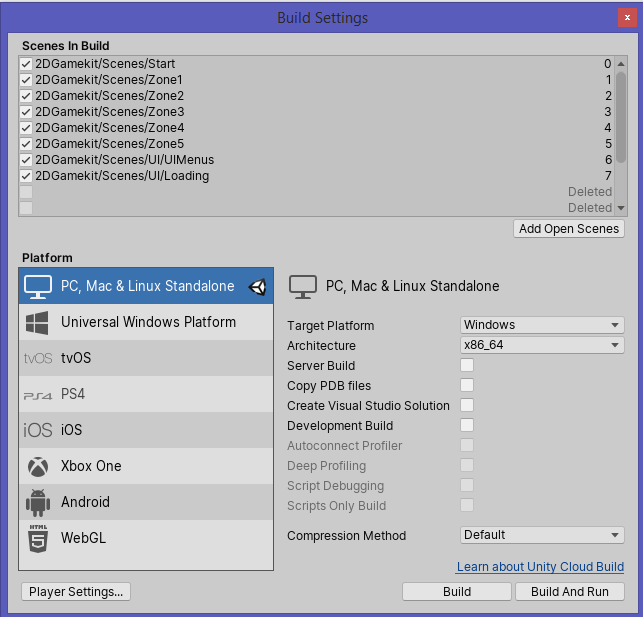
Task: Select the WebGL platform row
Action: tap(146, 539)
